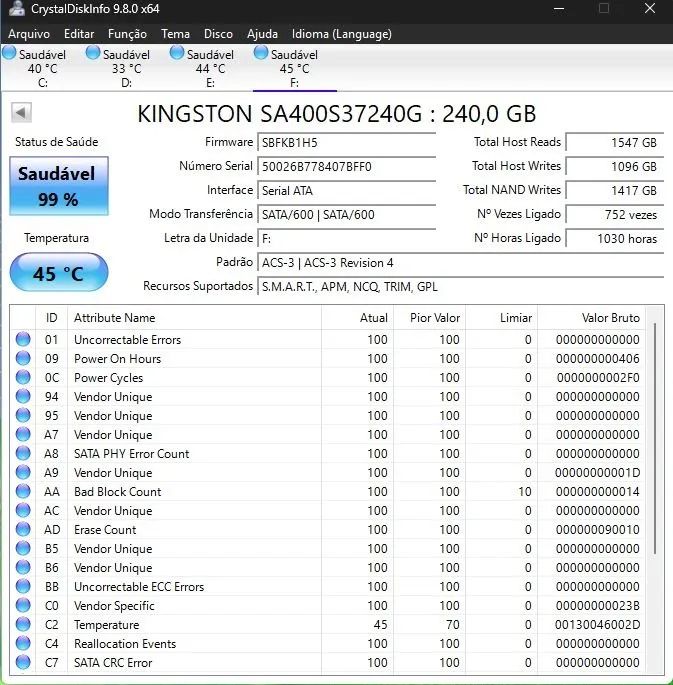Click the Recursos Suportados field
Viewport: 673px width, 685px height.
461,287
